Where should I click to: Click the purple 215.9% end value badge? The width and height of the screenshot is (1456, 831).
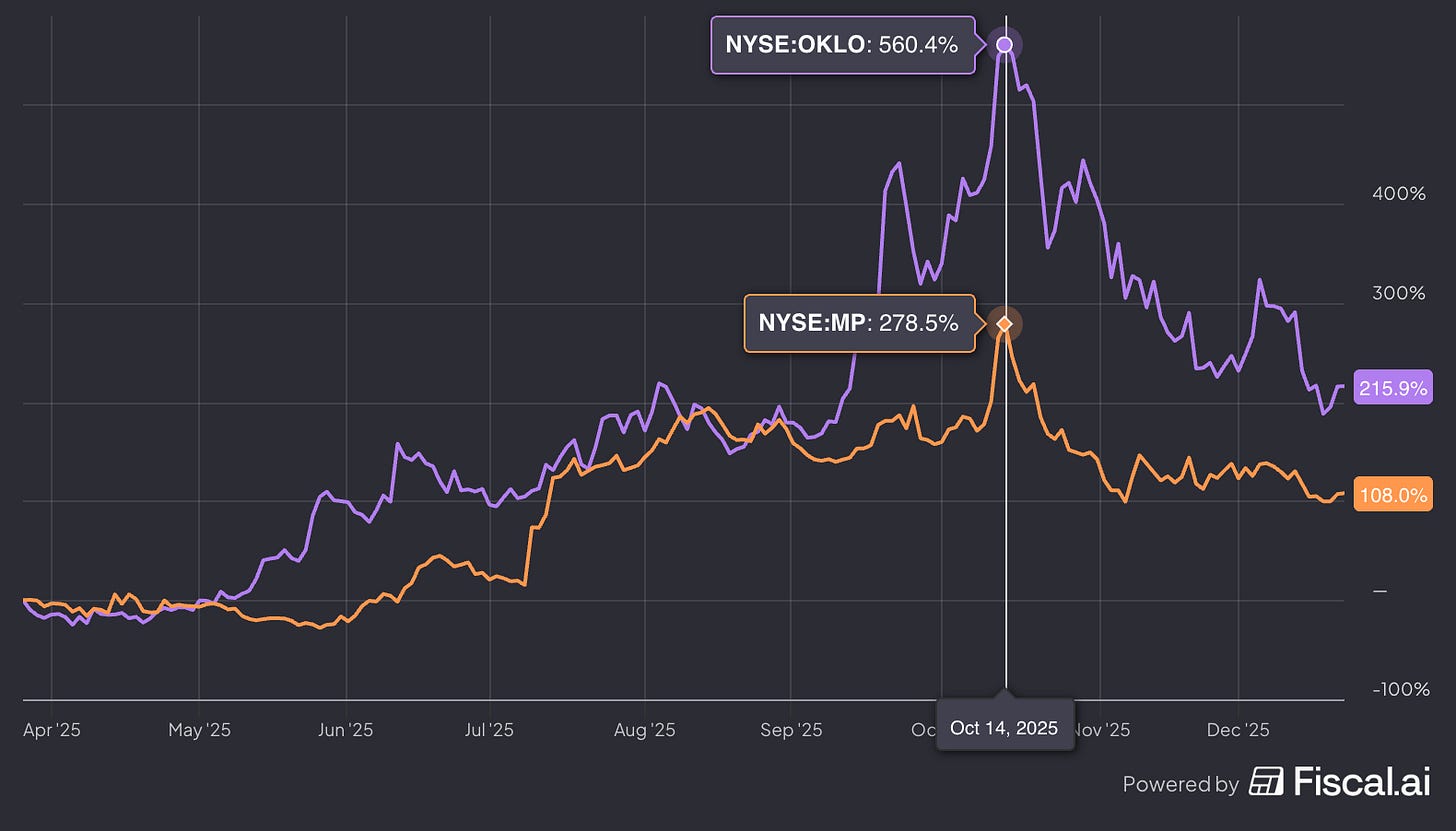(x=1393, y=388)
